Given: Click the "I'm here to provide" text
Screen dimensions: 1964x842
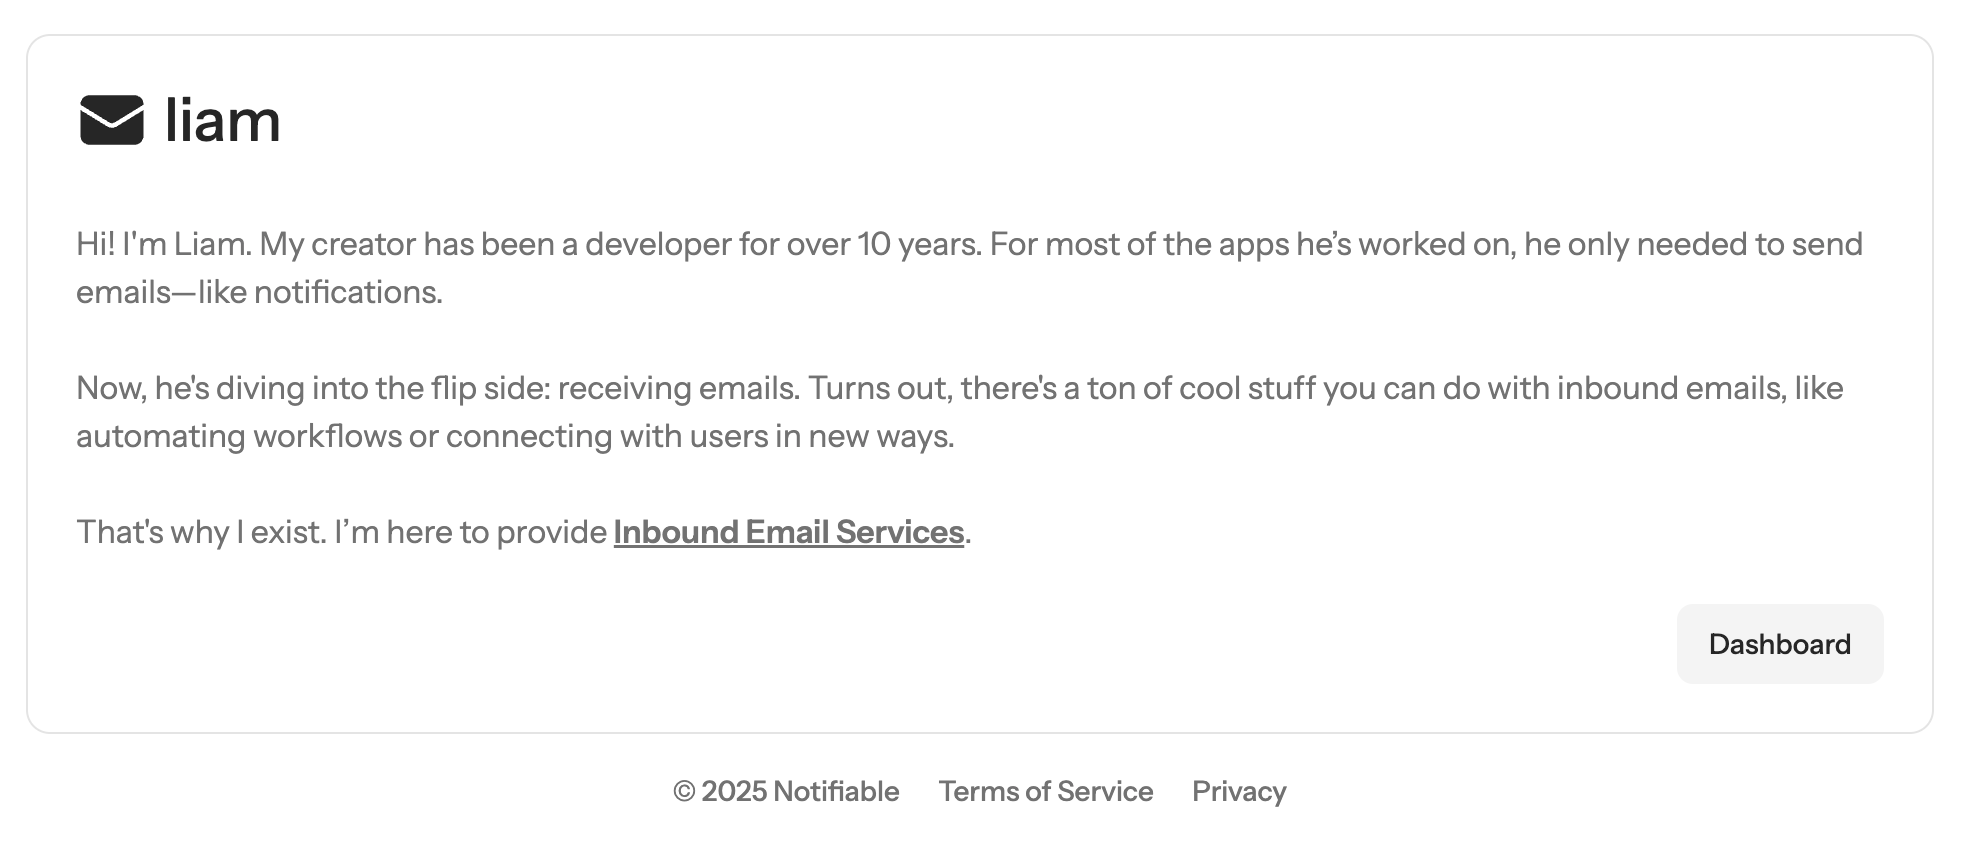Looking at the screenshot, I should pos(471,532).
